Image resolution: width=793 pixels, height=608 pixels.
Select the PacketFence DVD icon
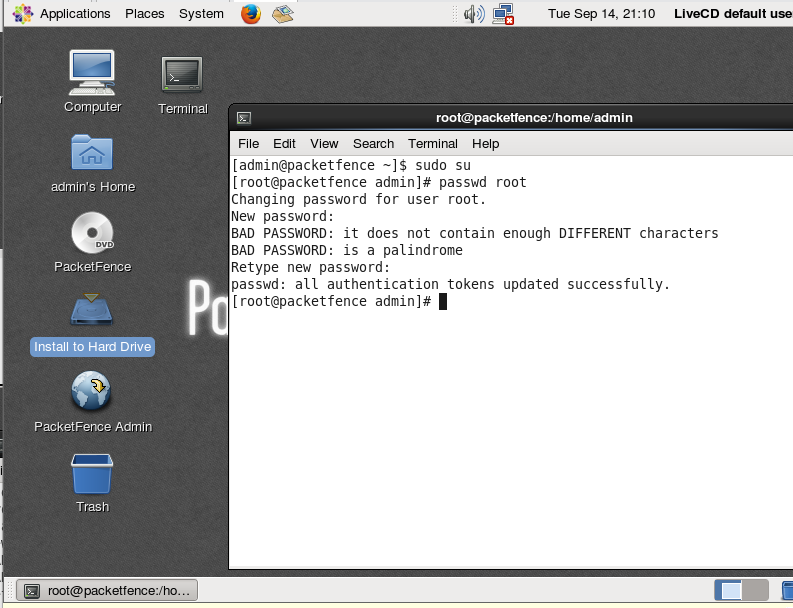click(x=92, y=233)
